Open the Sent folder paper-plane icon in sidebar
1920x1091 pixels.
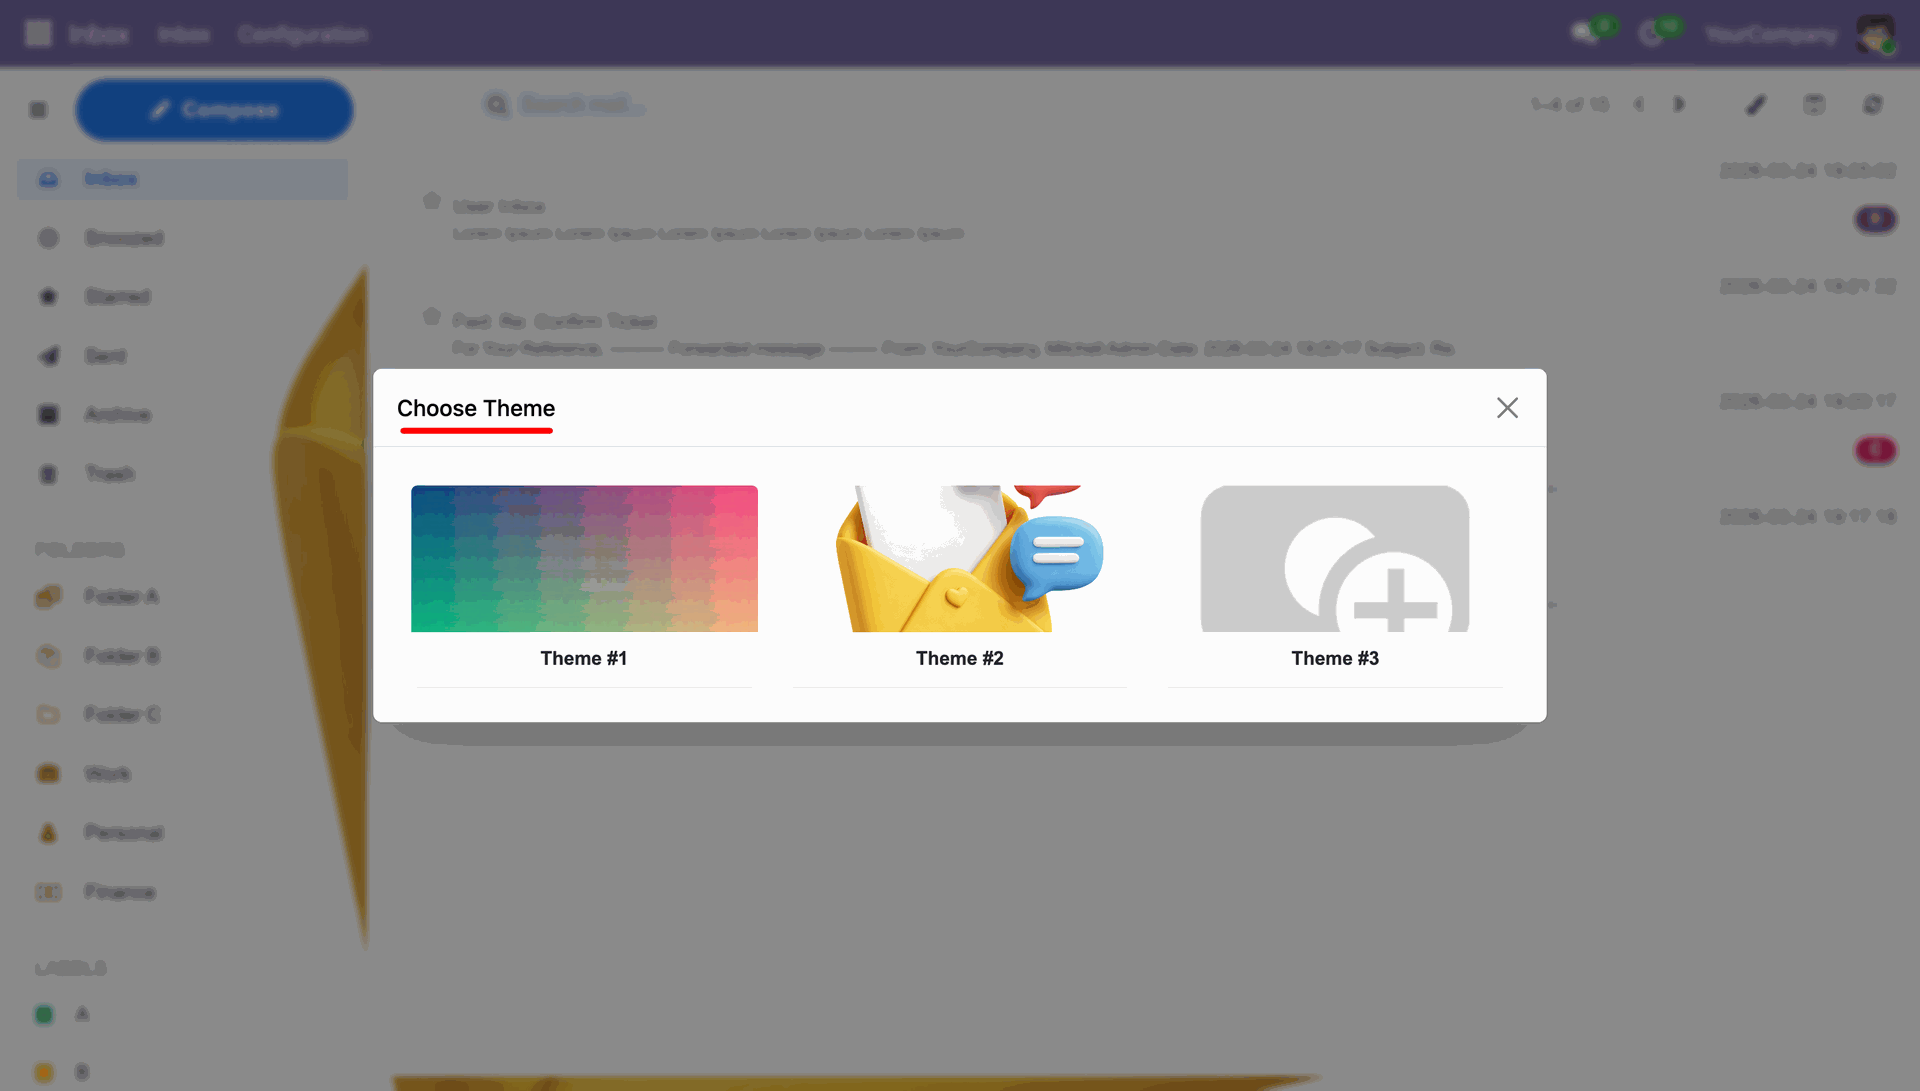(x=48, y=355)
